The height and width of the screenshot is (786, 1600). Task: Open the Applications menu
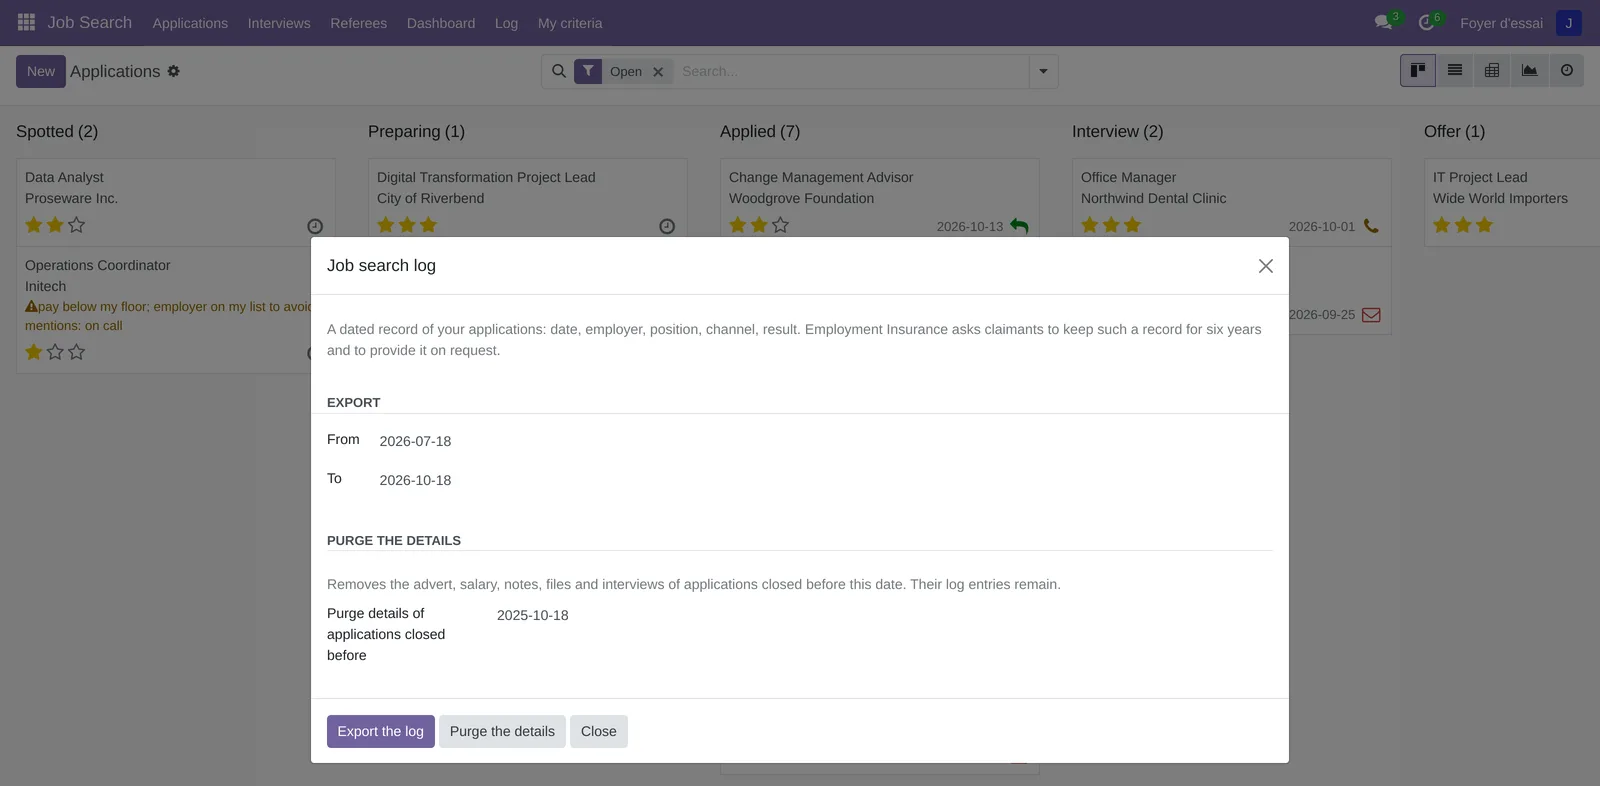pyautogui.click(x=190, y=23)
